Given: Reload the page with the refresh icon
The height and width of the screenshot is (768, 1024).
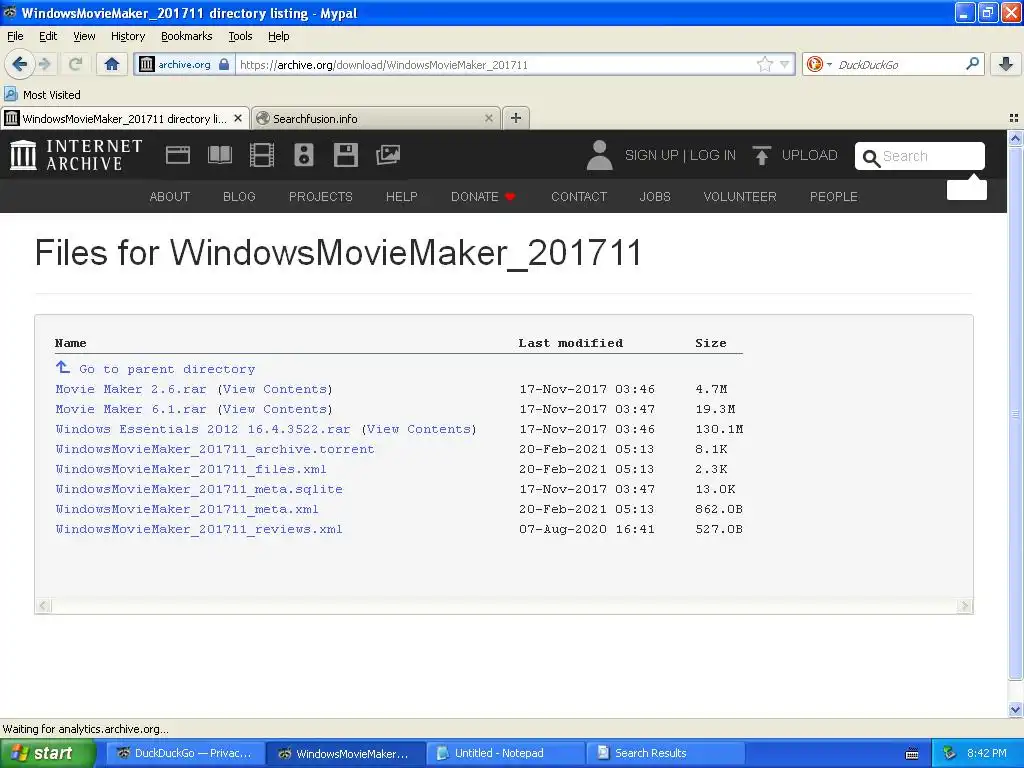Looking at the screenshot, I should [x=75, y=64].
